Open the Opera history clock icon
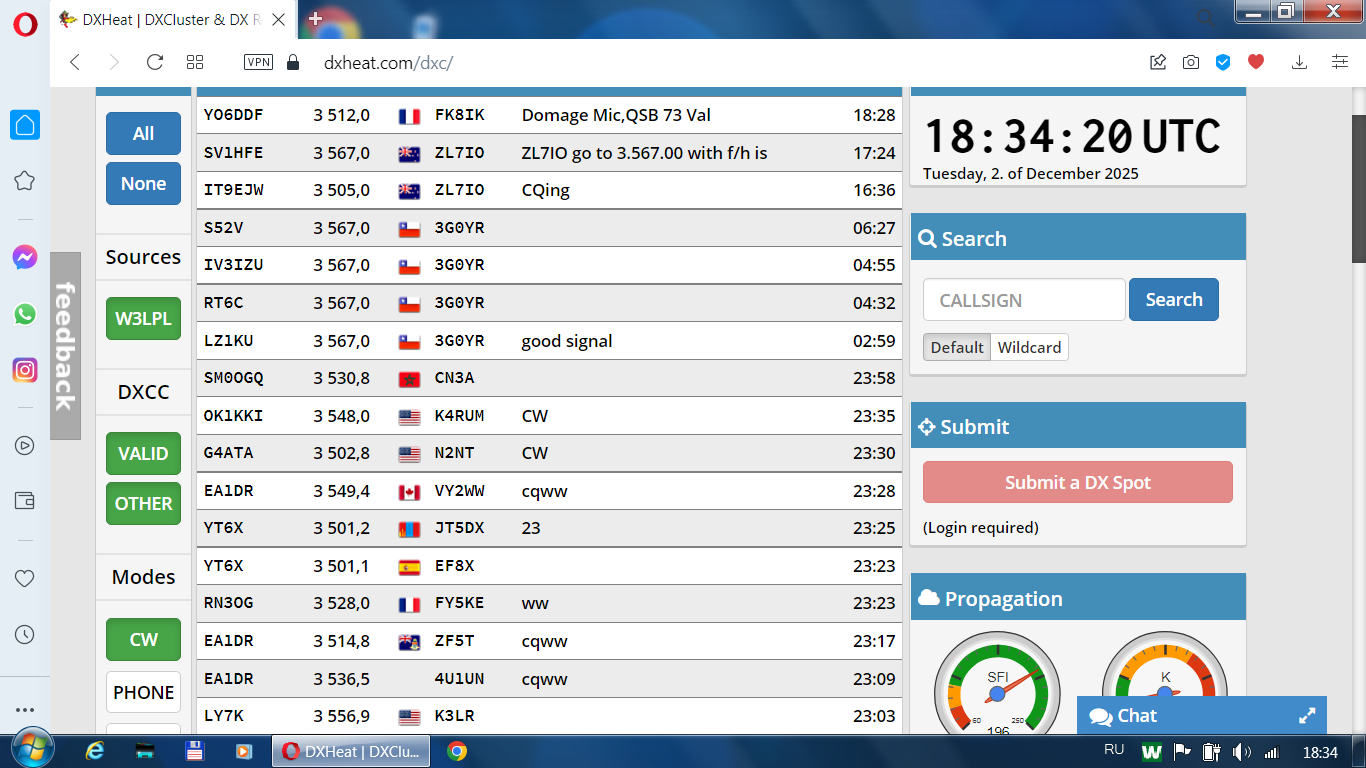 (25, 634)
